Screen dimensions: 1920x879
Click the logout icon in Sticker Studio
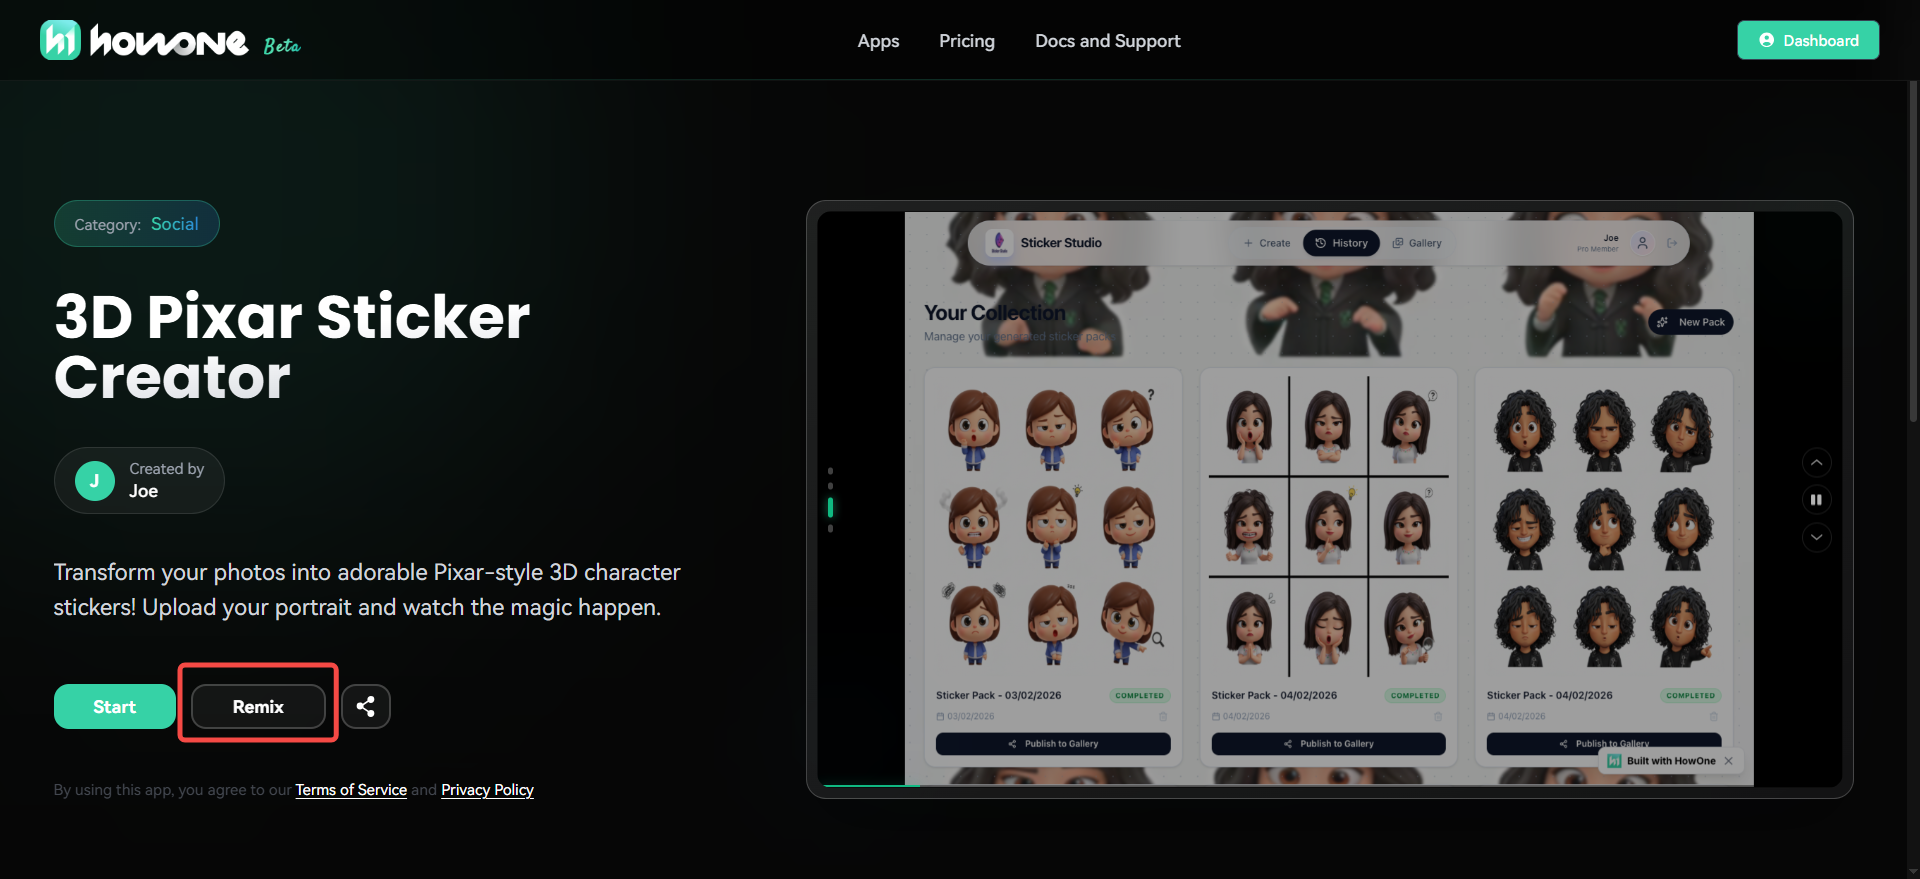point(1672,243)
